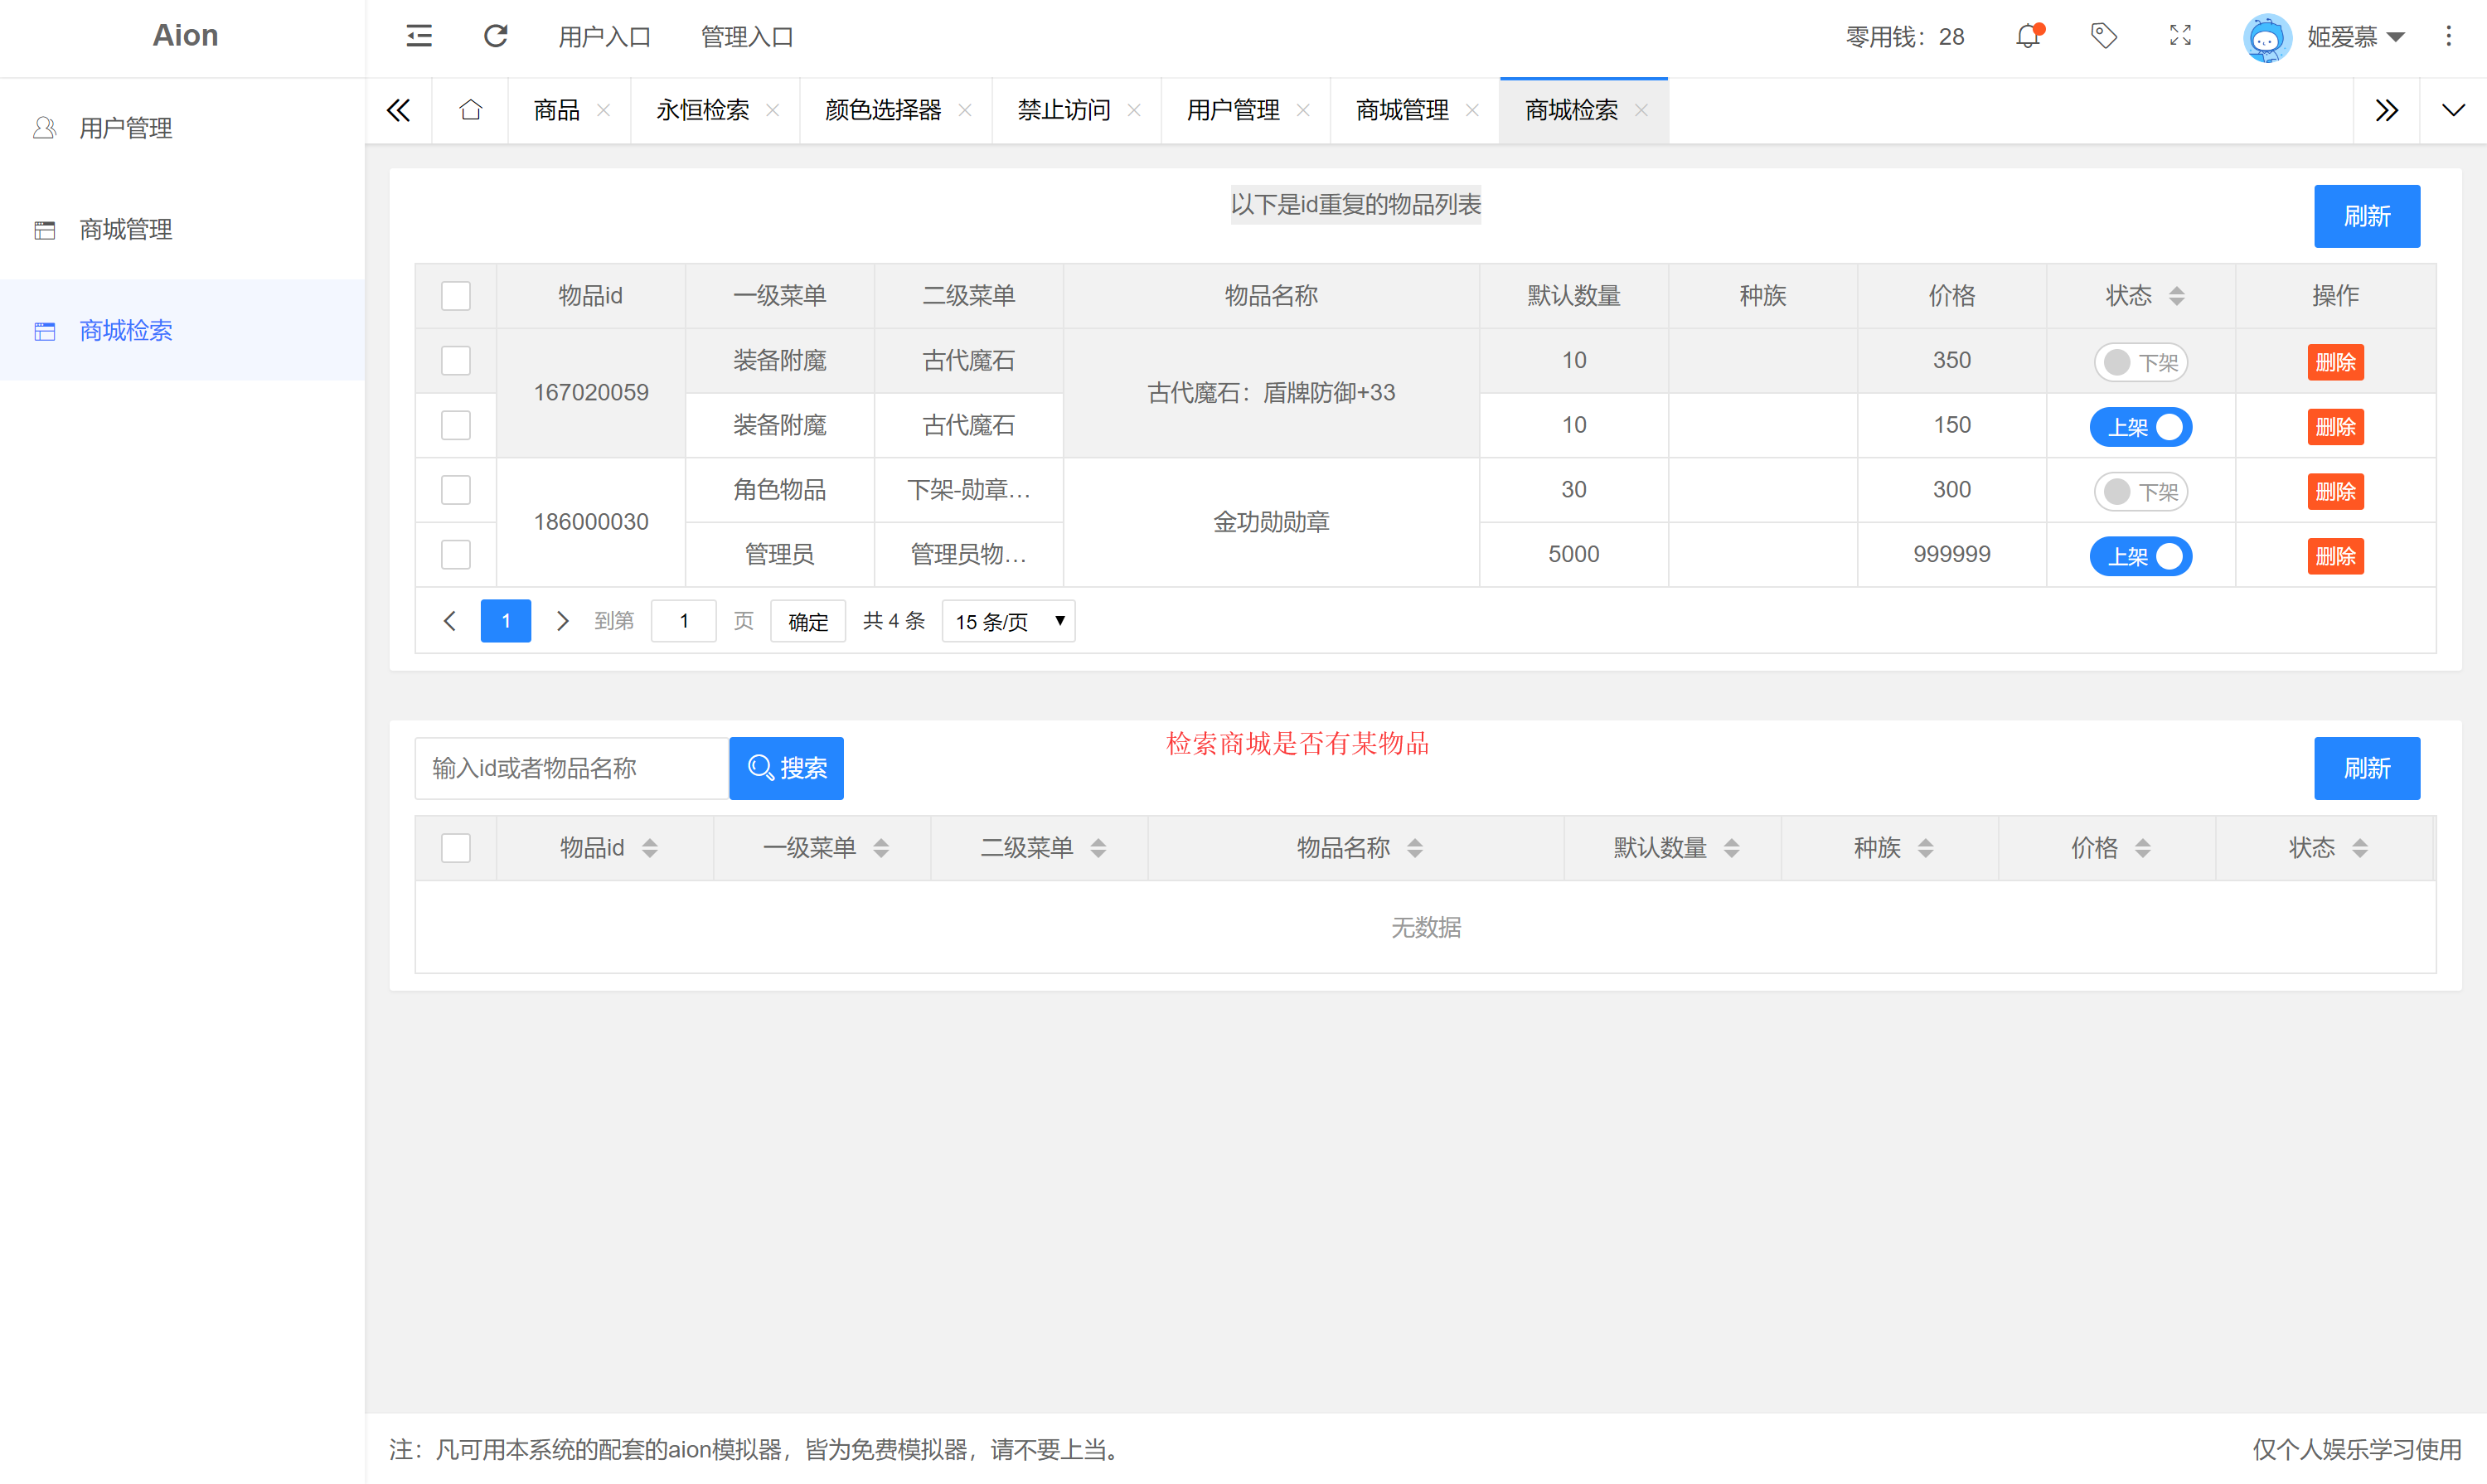Click 确定 to jump to page
2487x1484 pixels.
808,621
